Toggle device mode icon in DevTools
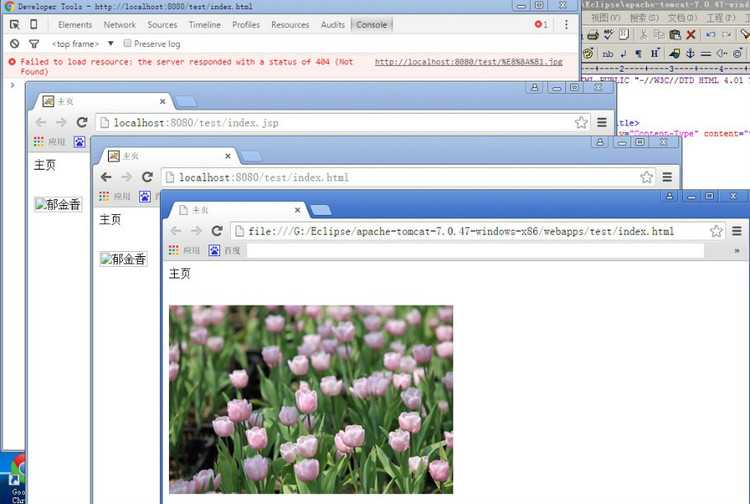 pyautogui.click(x=33, y=24)
